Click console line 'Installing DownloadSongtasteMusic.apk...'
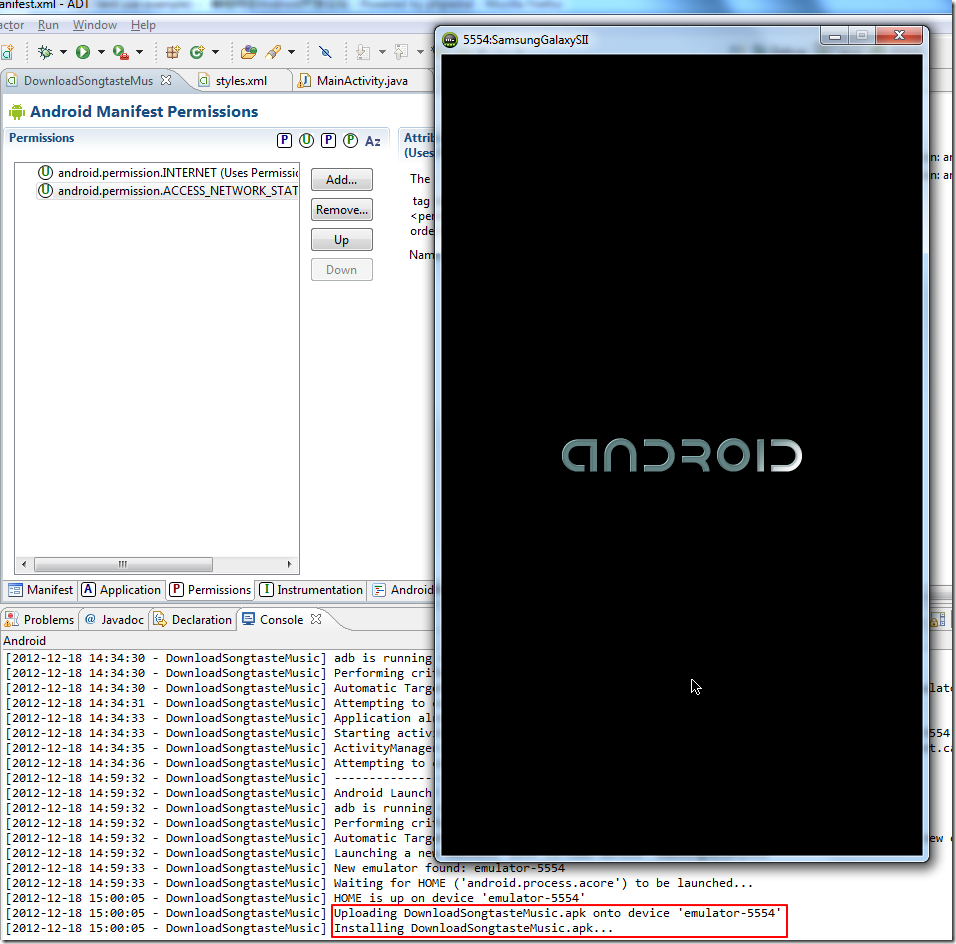 [473, 928]
